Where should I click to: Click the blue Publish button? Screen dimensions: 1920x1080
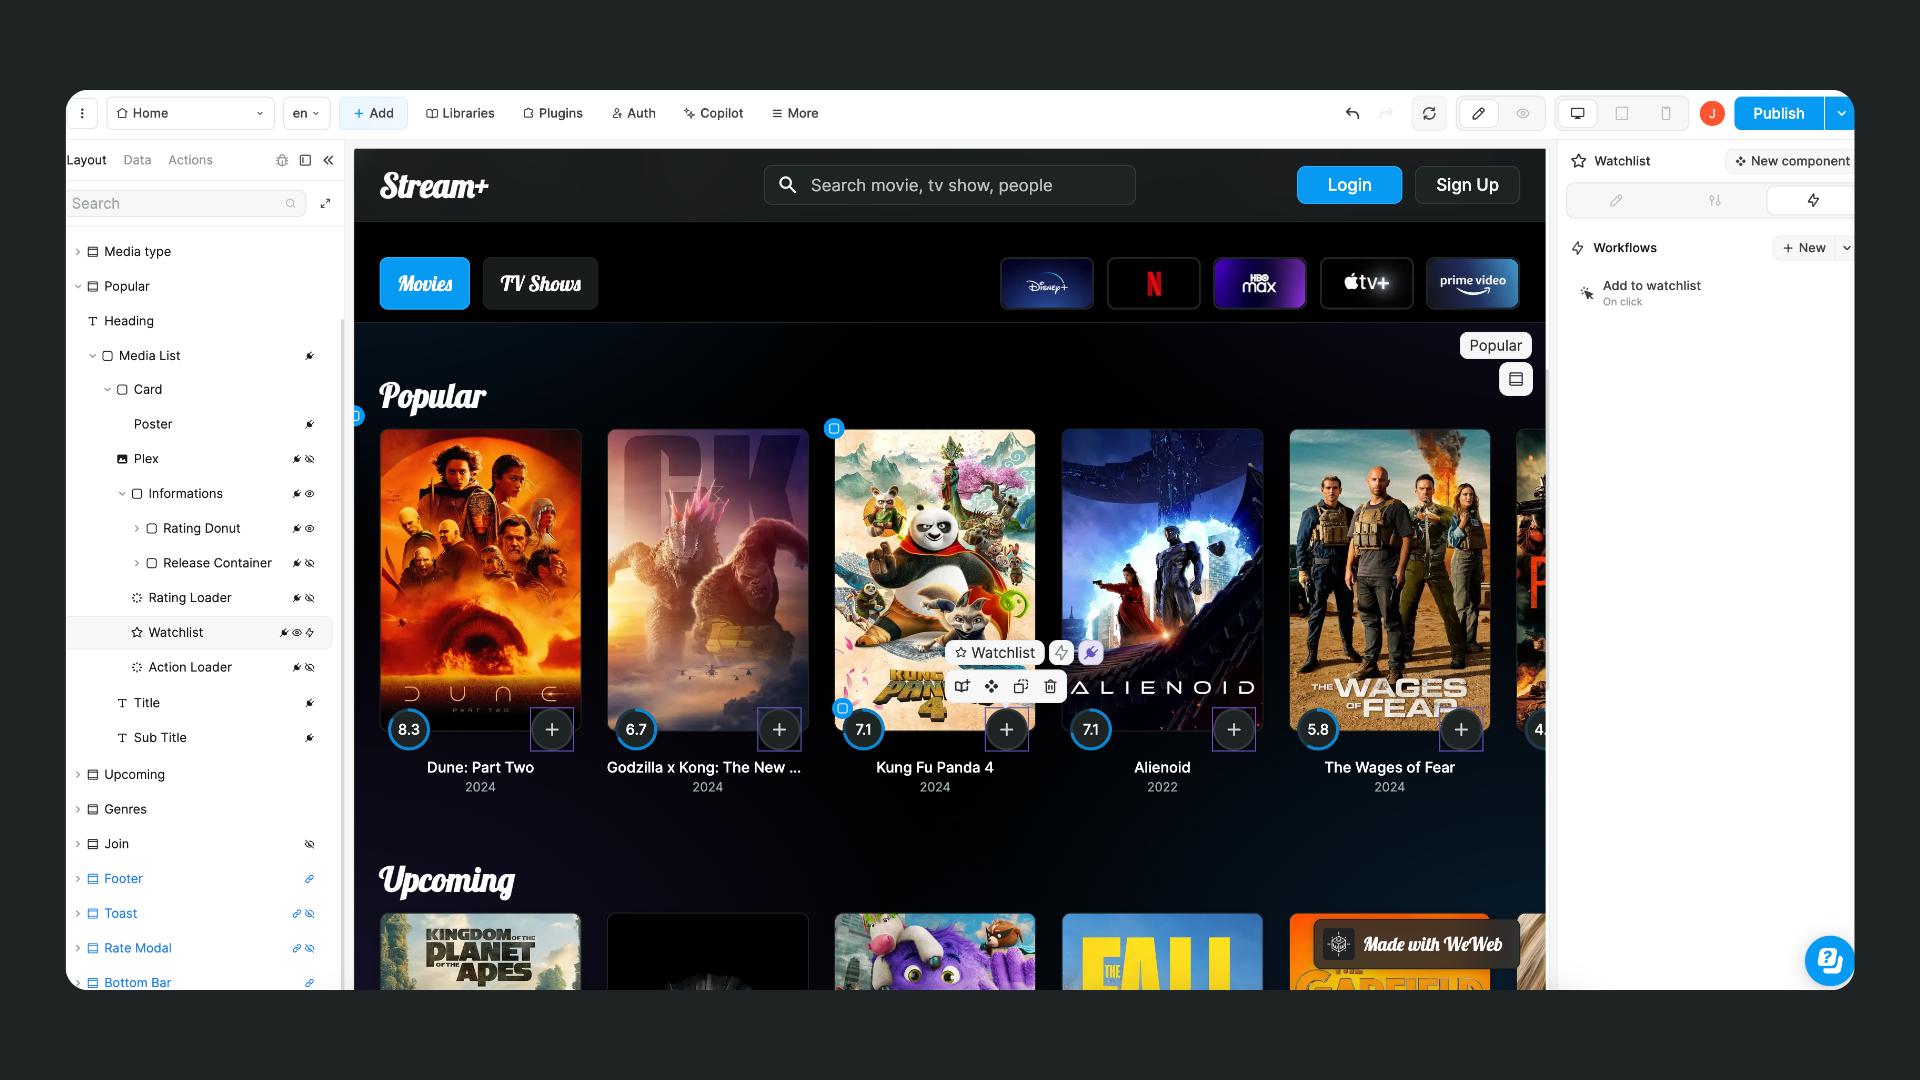(1777, 113)
